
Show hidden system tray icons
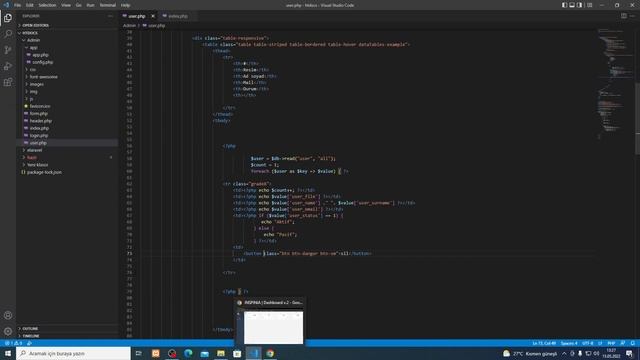[564, 353]
